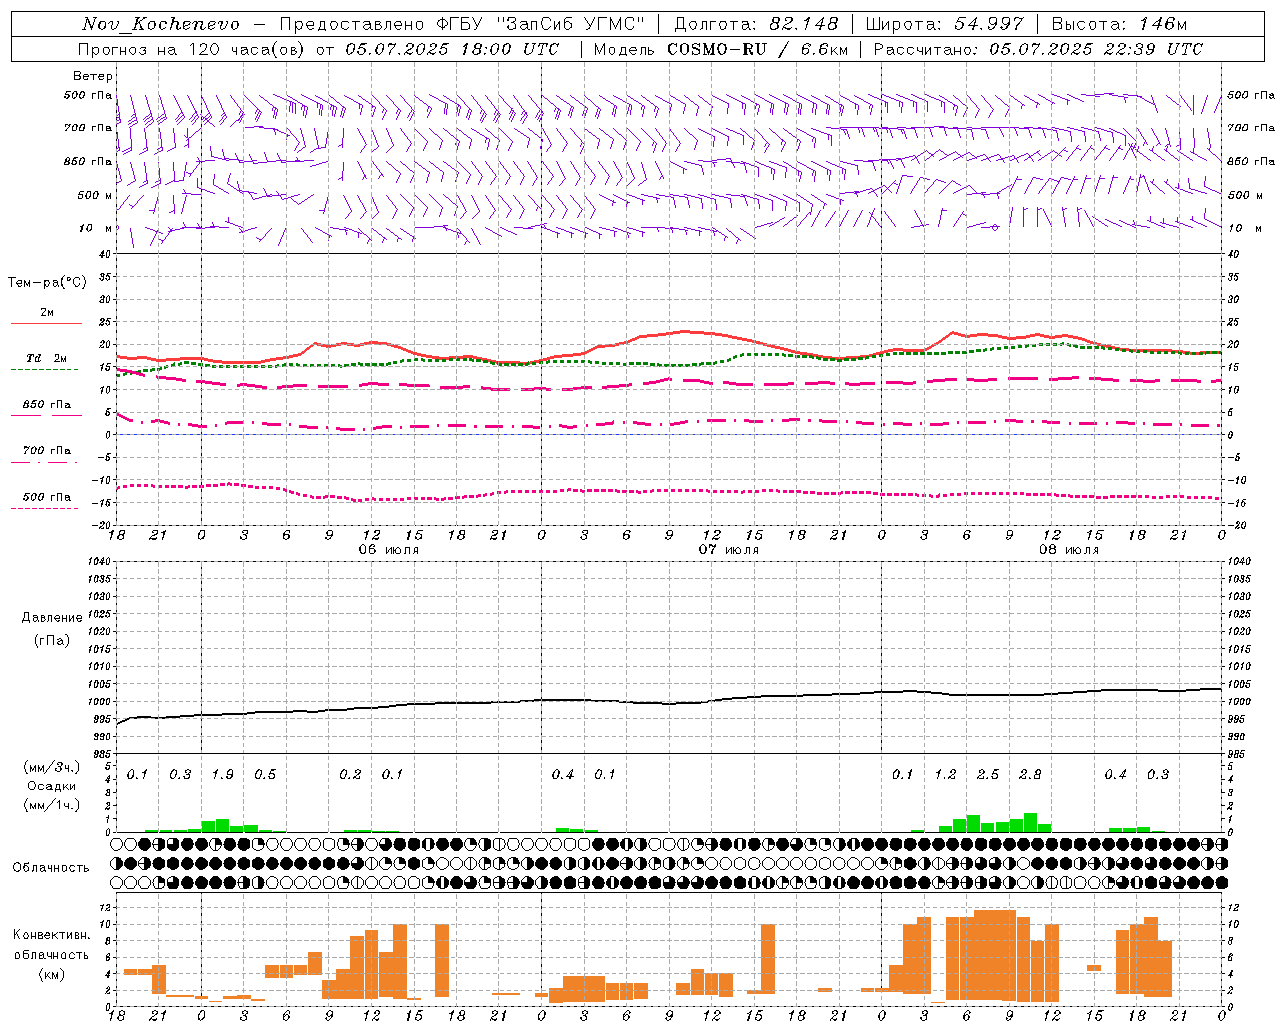Click the dotted 500 гПа temperature legend line
Screen dimensions: 1280x1024
click(x=44, y=508)
